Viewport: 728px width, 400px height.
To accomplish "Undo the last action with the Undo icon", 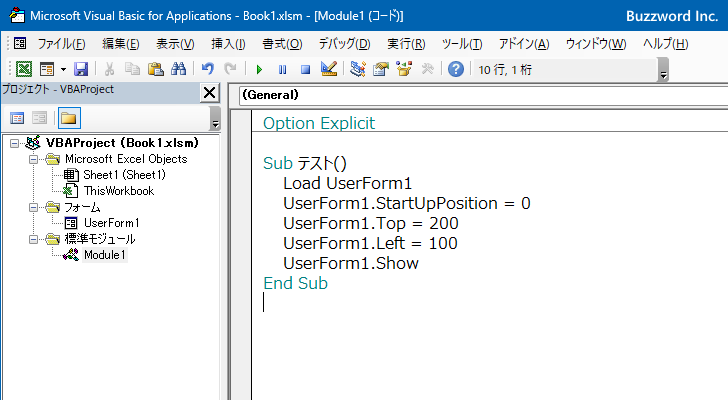I will tap(208, 69).
